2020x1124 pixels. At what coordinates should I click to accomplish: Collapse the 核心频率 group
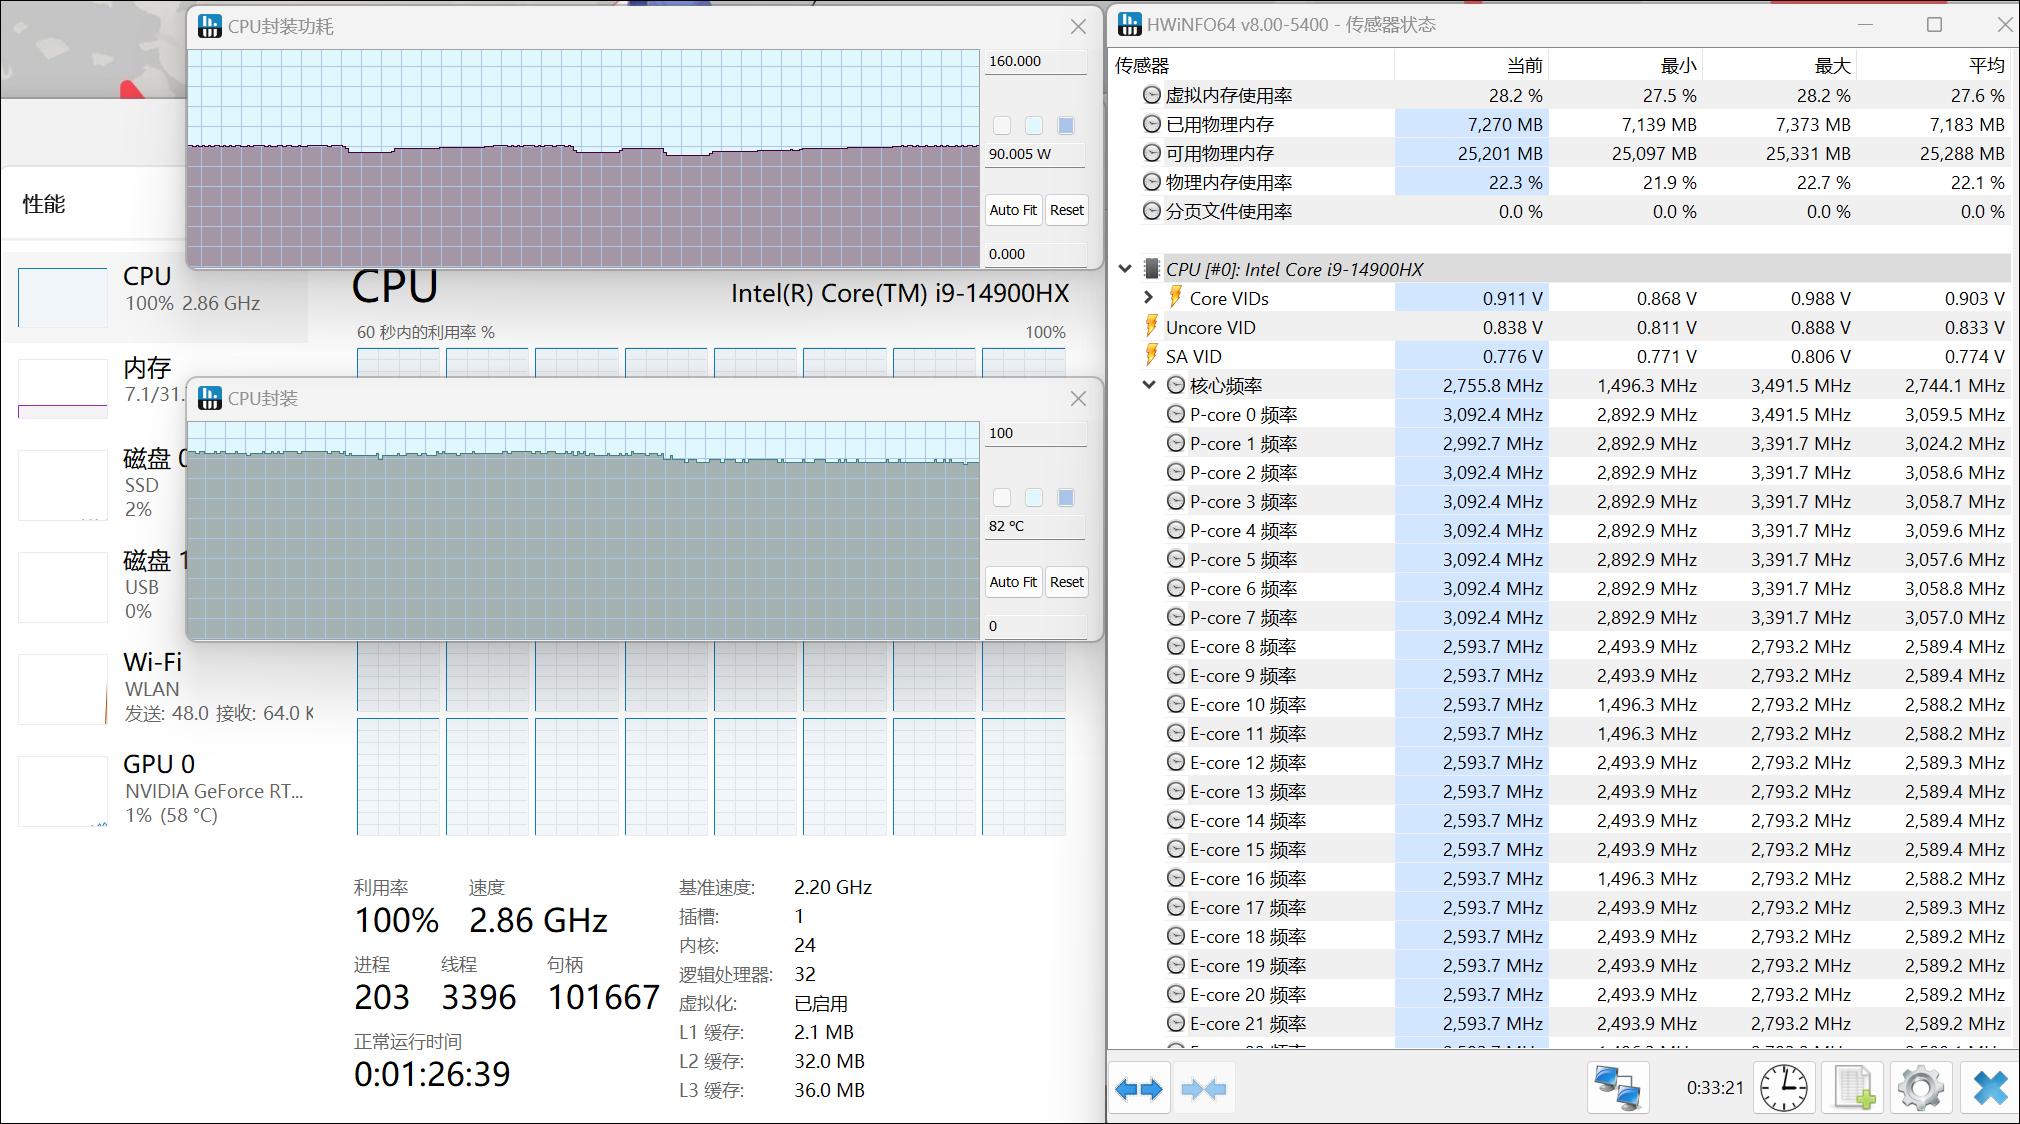pyautogui.click(x=1148, y=385)
